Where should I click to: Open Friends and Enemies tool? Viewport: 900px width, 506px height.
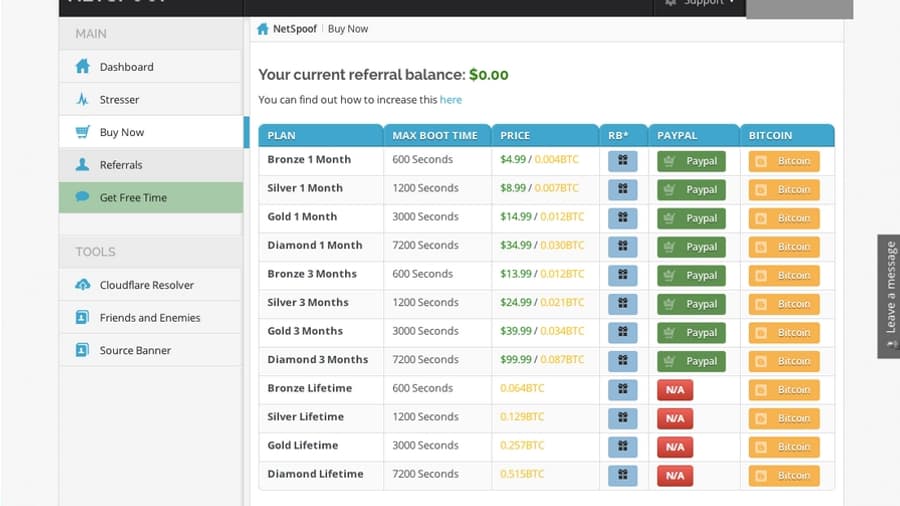pos(151,317)
